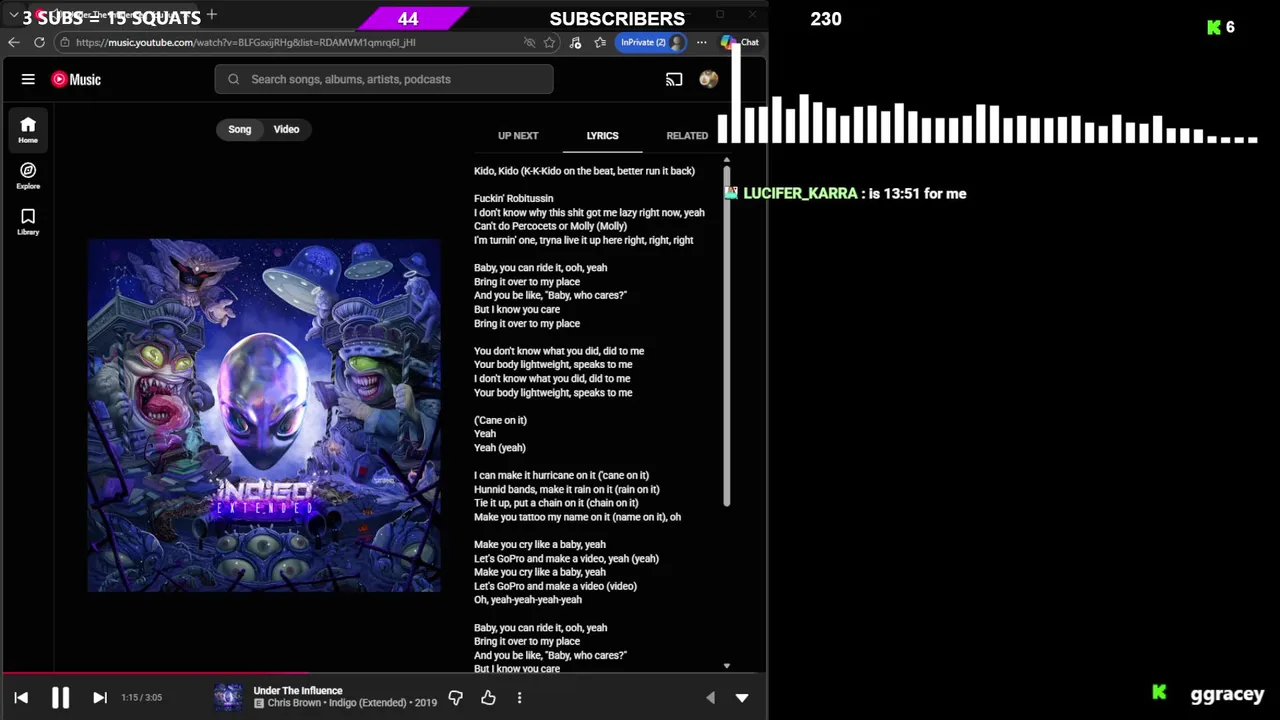Skip to the next track
1280x720 pixels.
(x=100, y=698)
